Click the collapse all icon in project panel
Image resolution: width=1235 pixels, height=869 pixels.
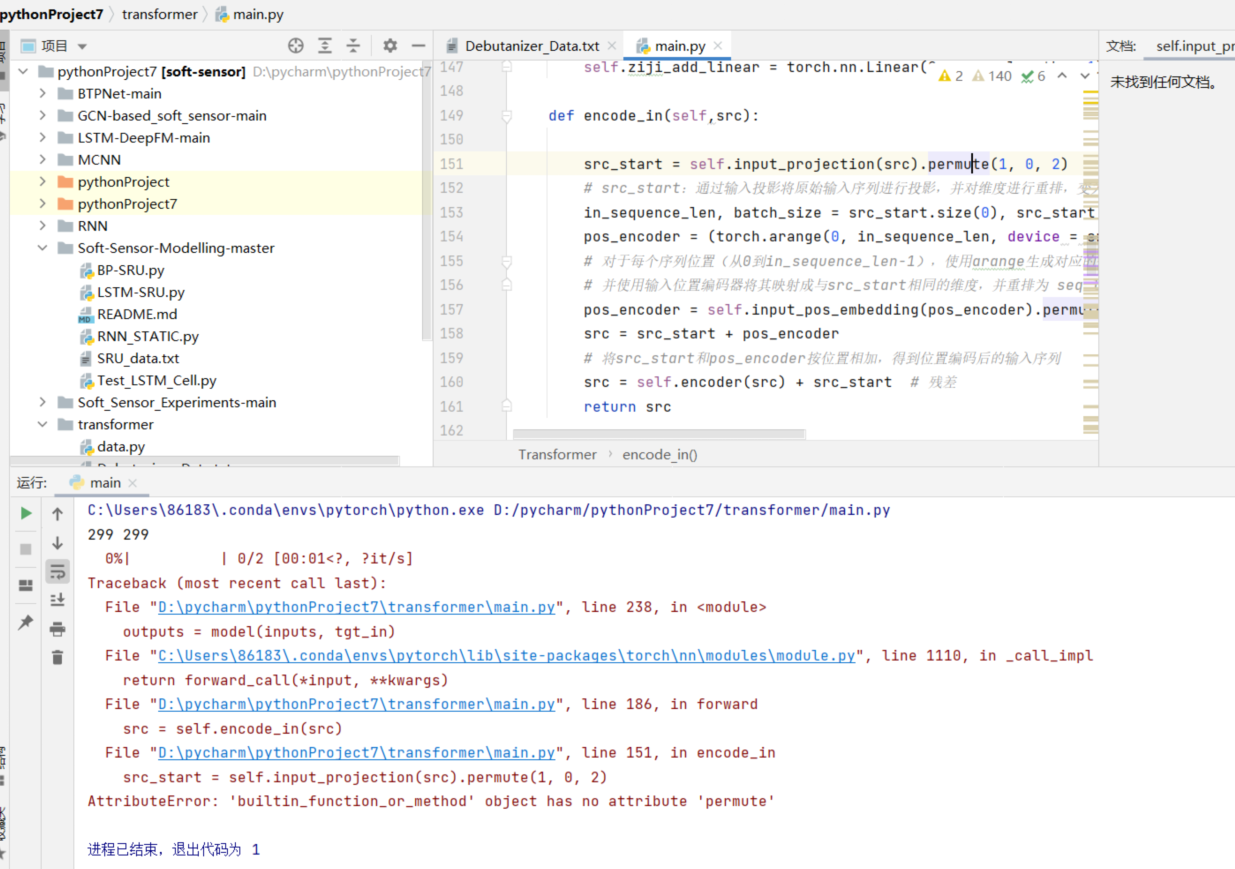pos(353,46)
